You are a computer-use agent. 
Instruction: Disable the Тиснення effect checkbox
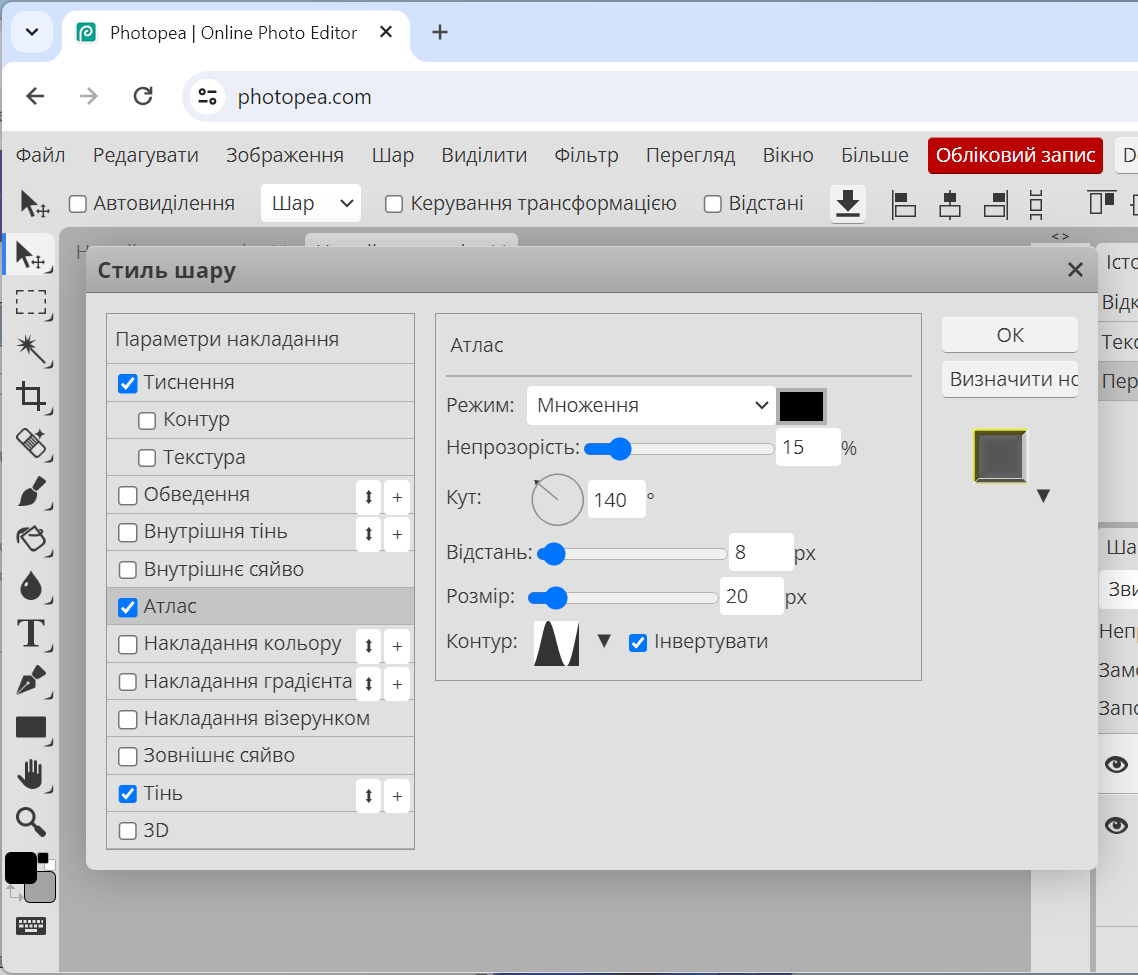coord(128,383)
